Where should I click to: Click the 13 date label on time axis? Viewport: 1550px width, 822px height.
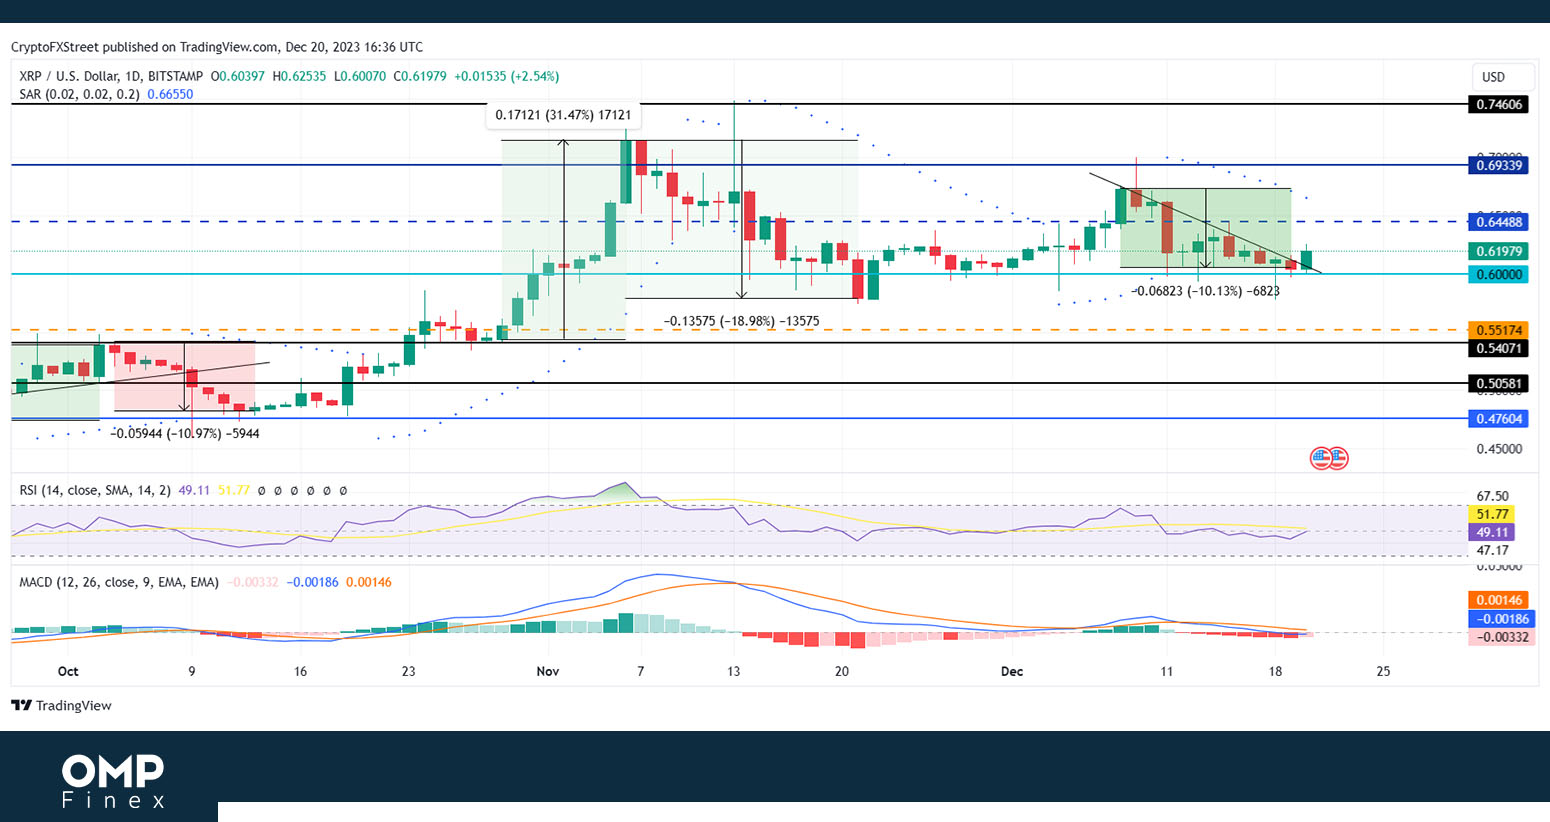coord(734,671)
